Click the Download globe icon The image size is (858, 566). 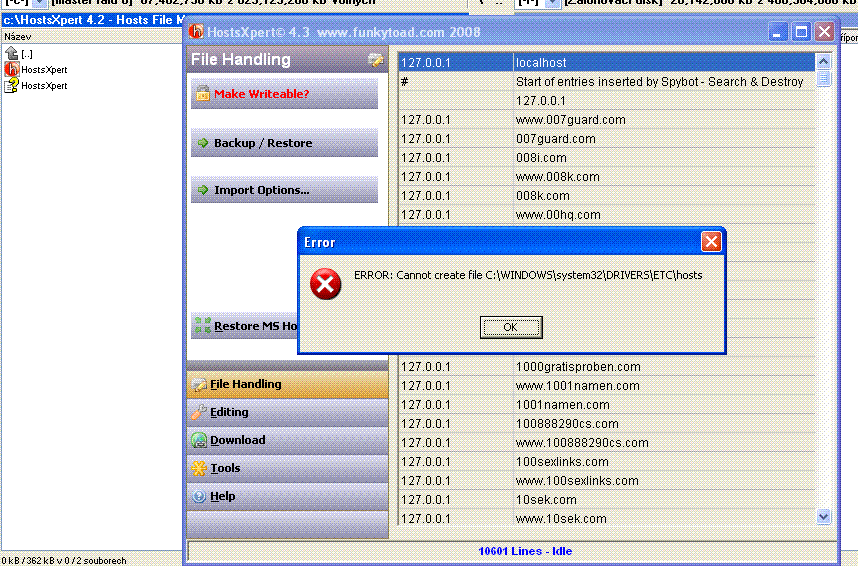pyautogui.click(x=199, y=440)
